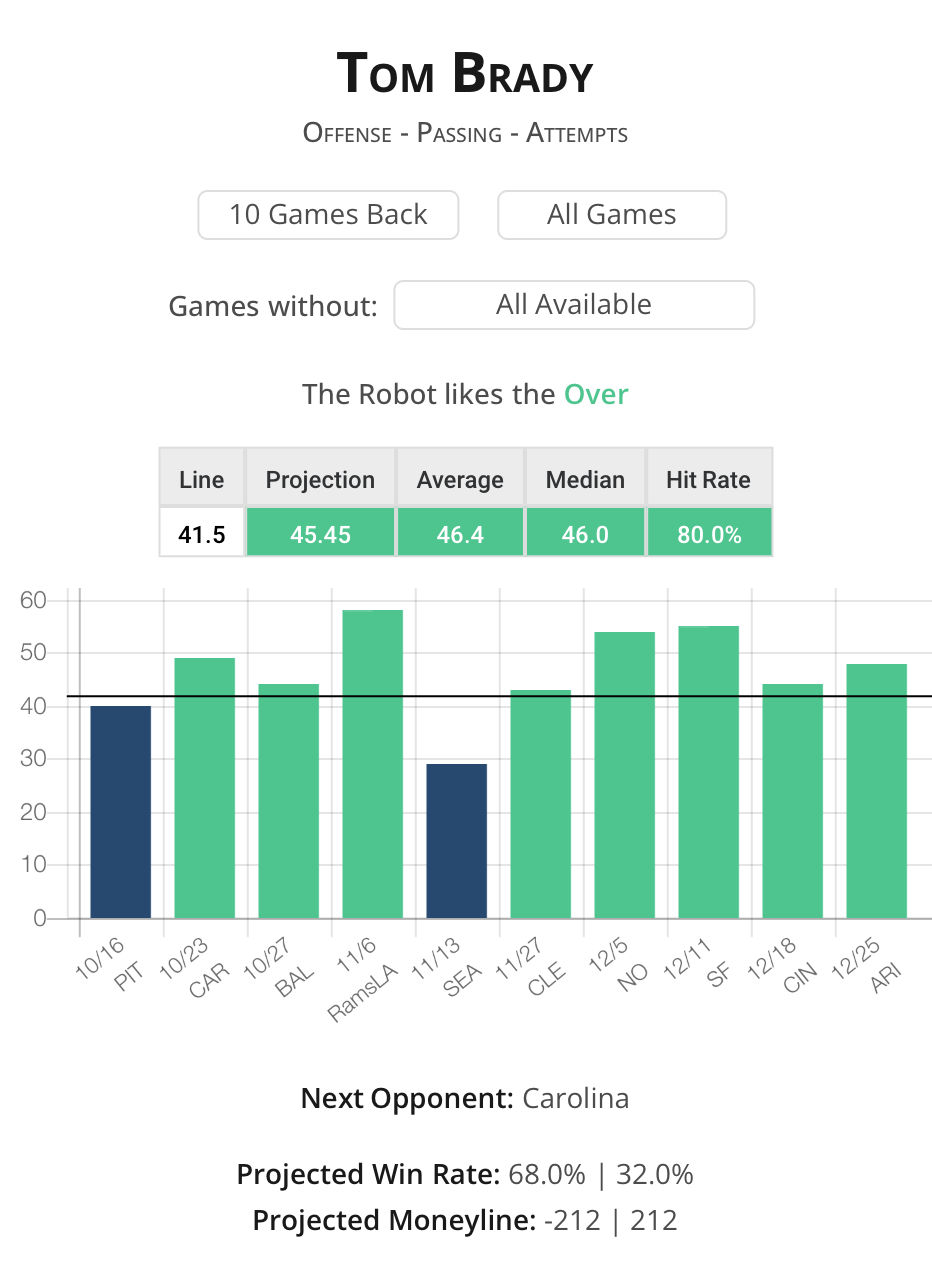Click the 11/27 CLE green bar
Screen dimensions: 932x1272
(x=541, y=804)
